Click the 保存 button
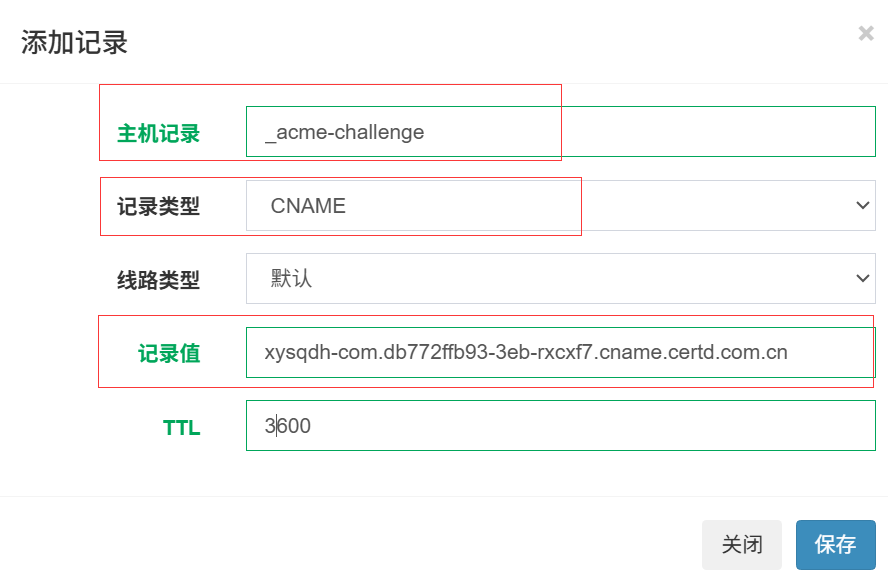 [835, 545]
